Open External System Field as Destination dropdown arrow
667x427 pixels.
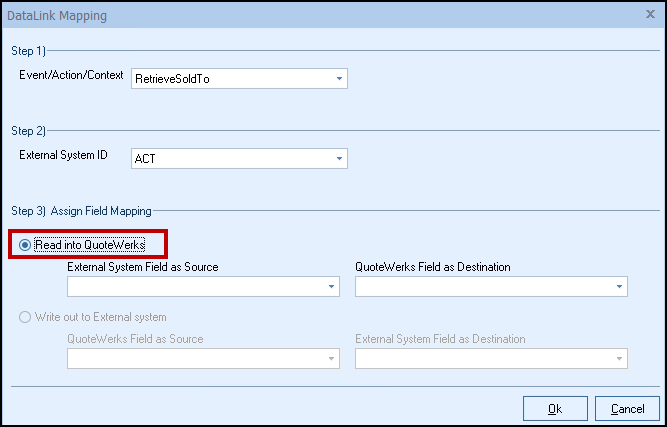tap(618, 359)
